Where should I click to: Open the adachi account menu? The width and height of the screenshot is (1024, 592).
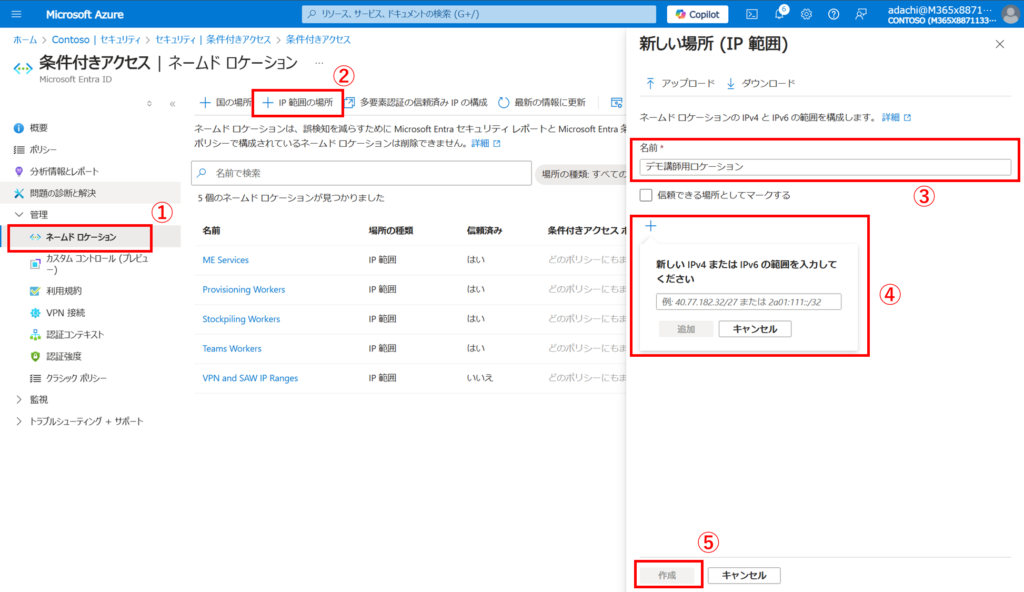(952, 14)
